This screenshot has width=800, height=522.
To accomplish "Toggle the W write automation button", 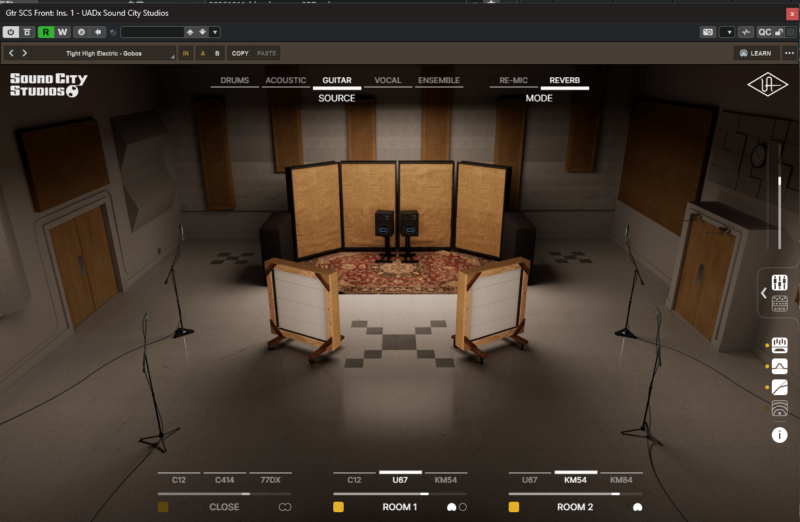I will pos(62,32).
